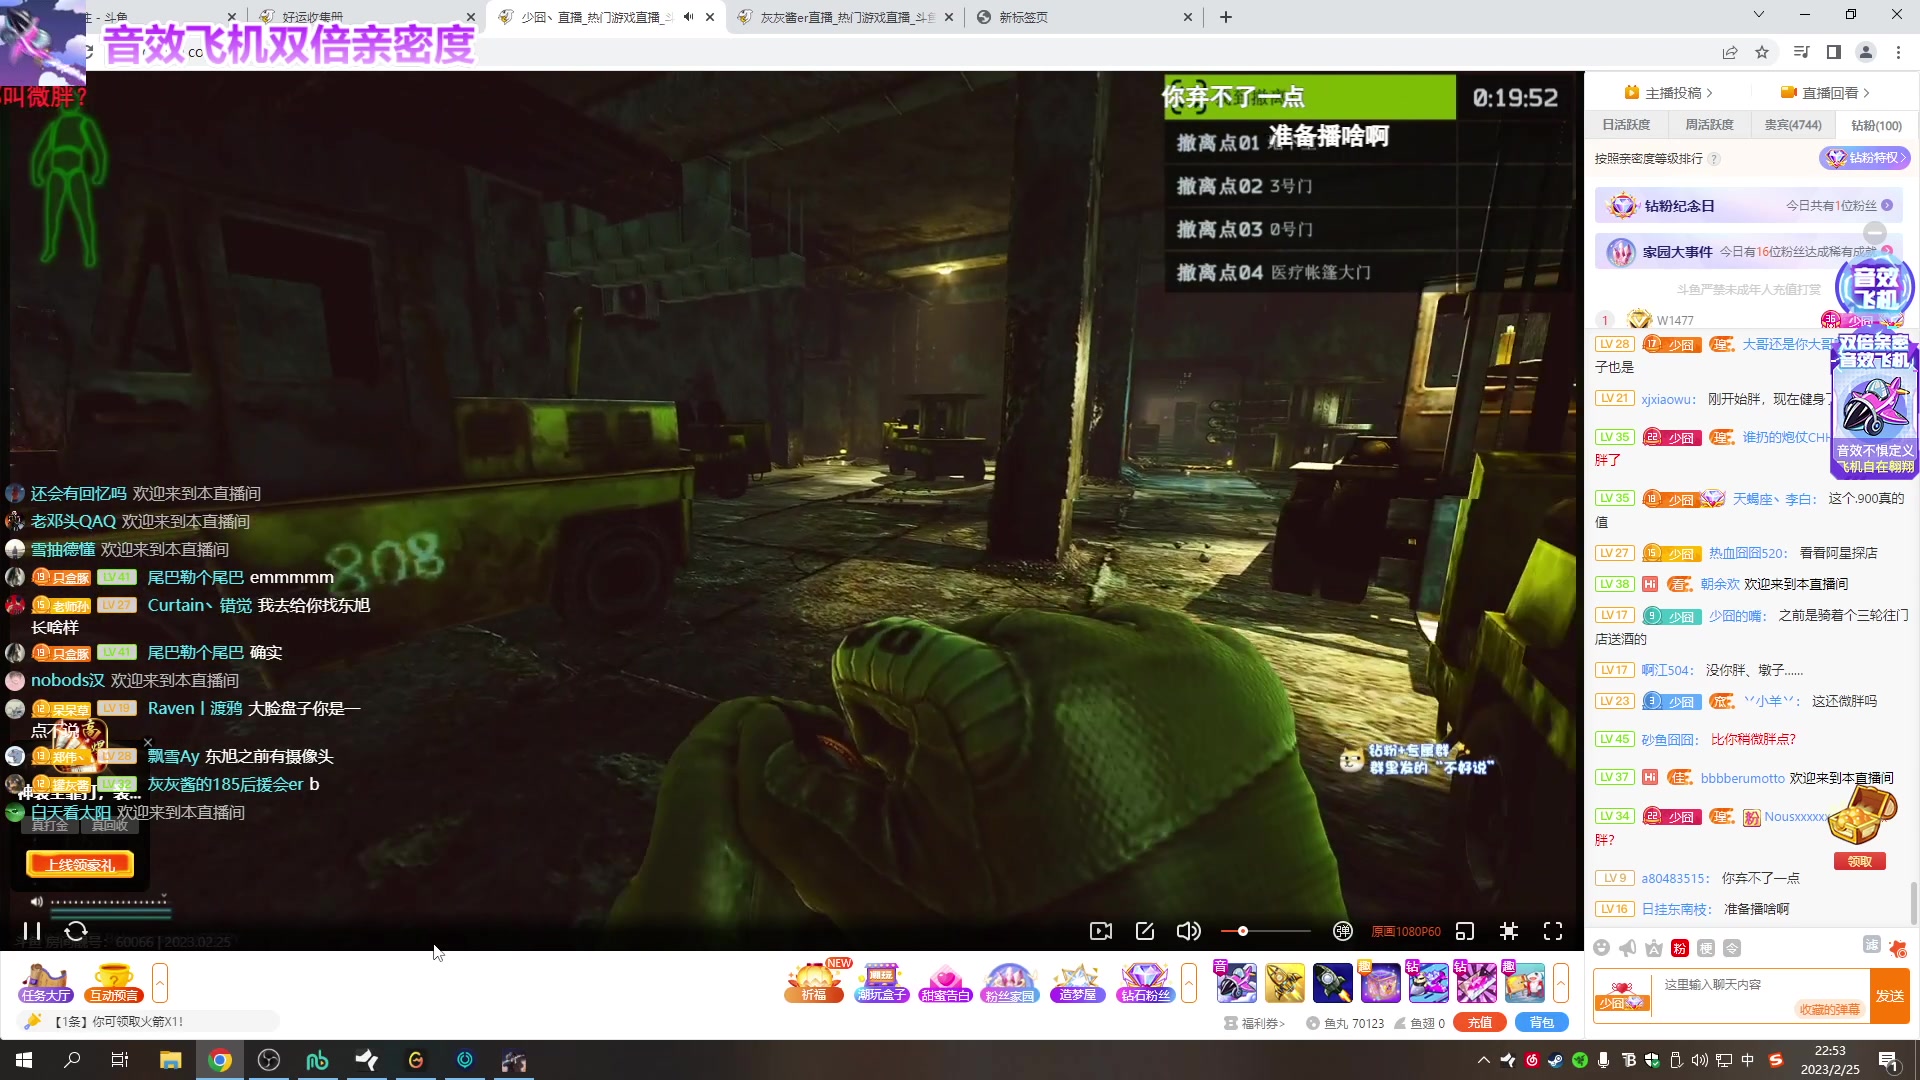Screen dimensions: 1920x1080
Task: Select fan badge 少囧 dropdown
Action: pos(1622,996)
